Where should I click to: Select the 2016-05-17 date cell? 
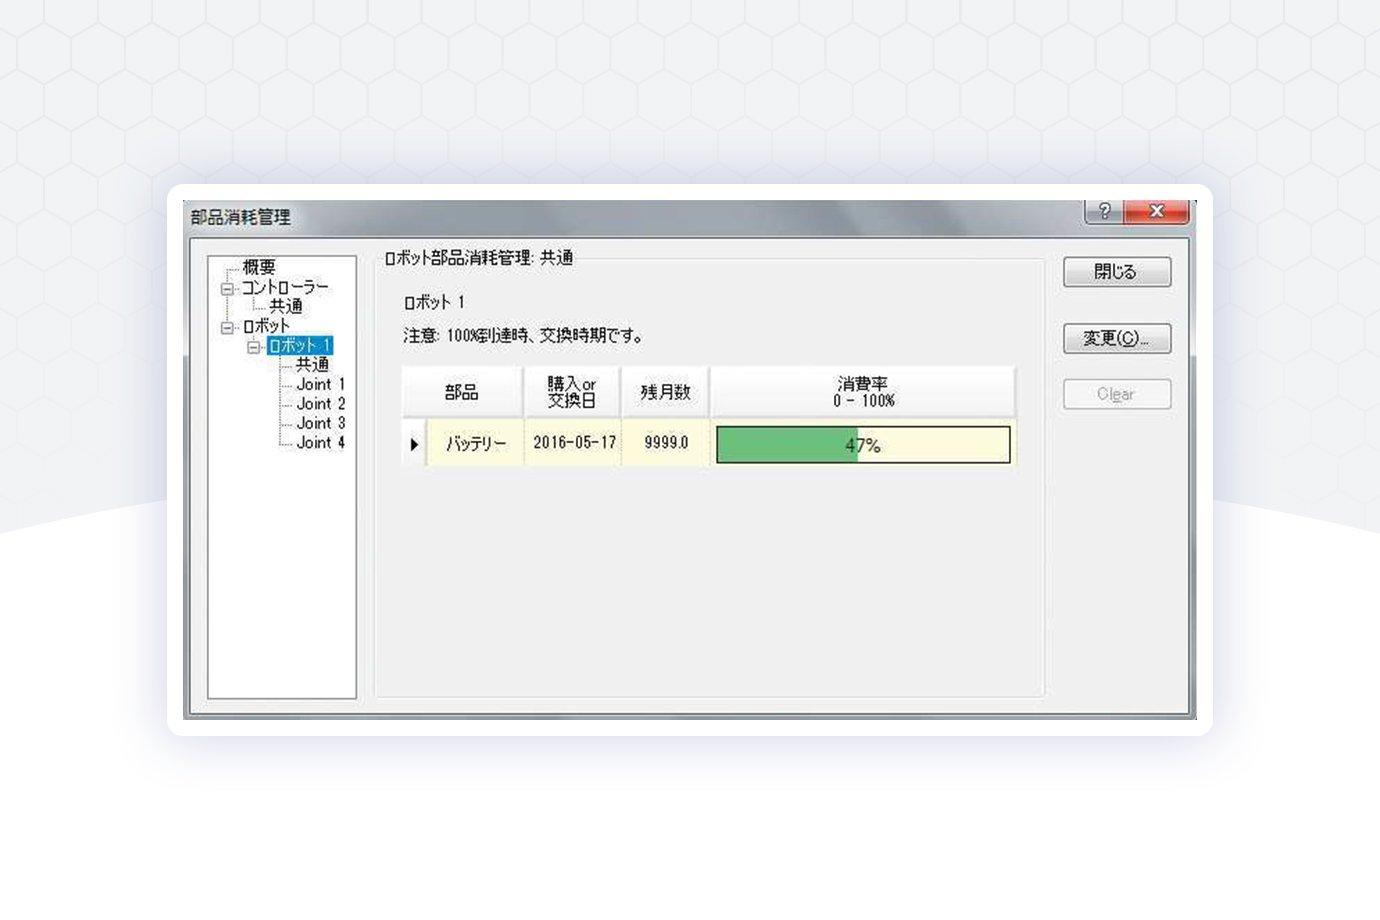[574, 443]
